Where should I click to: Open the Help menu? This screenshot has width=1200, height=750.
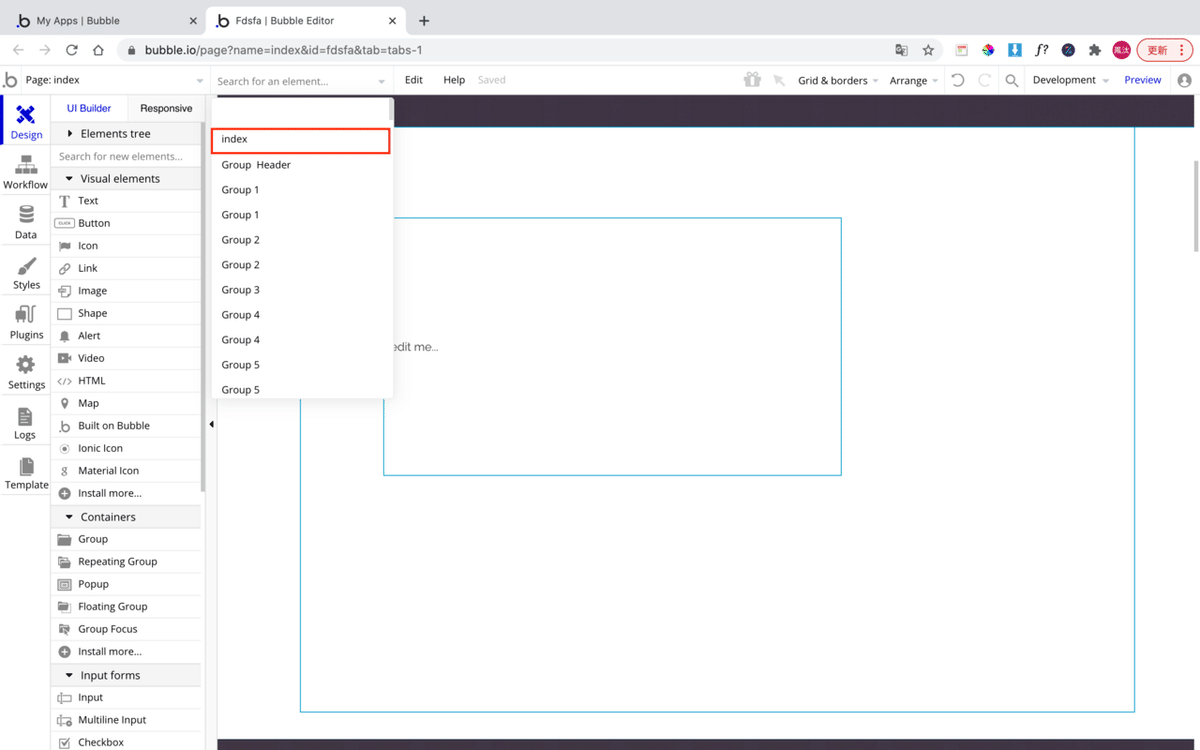454,80
